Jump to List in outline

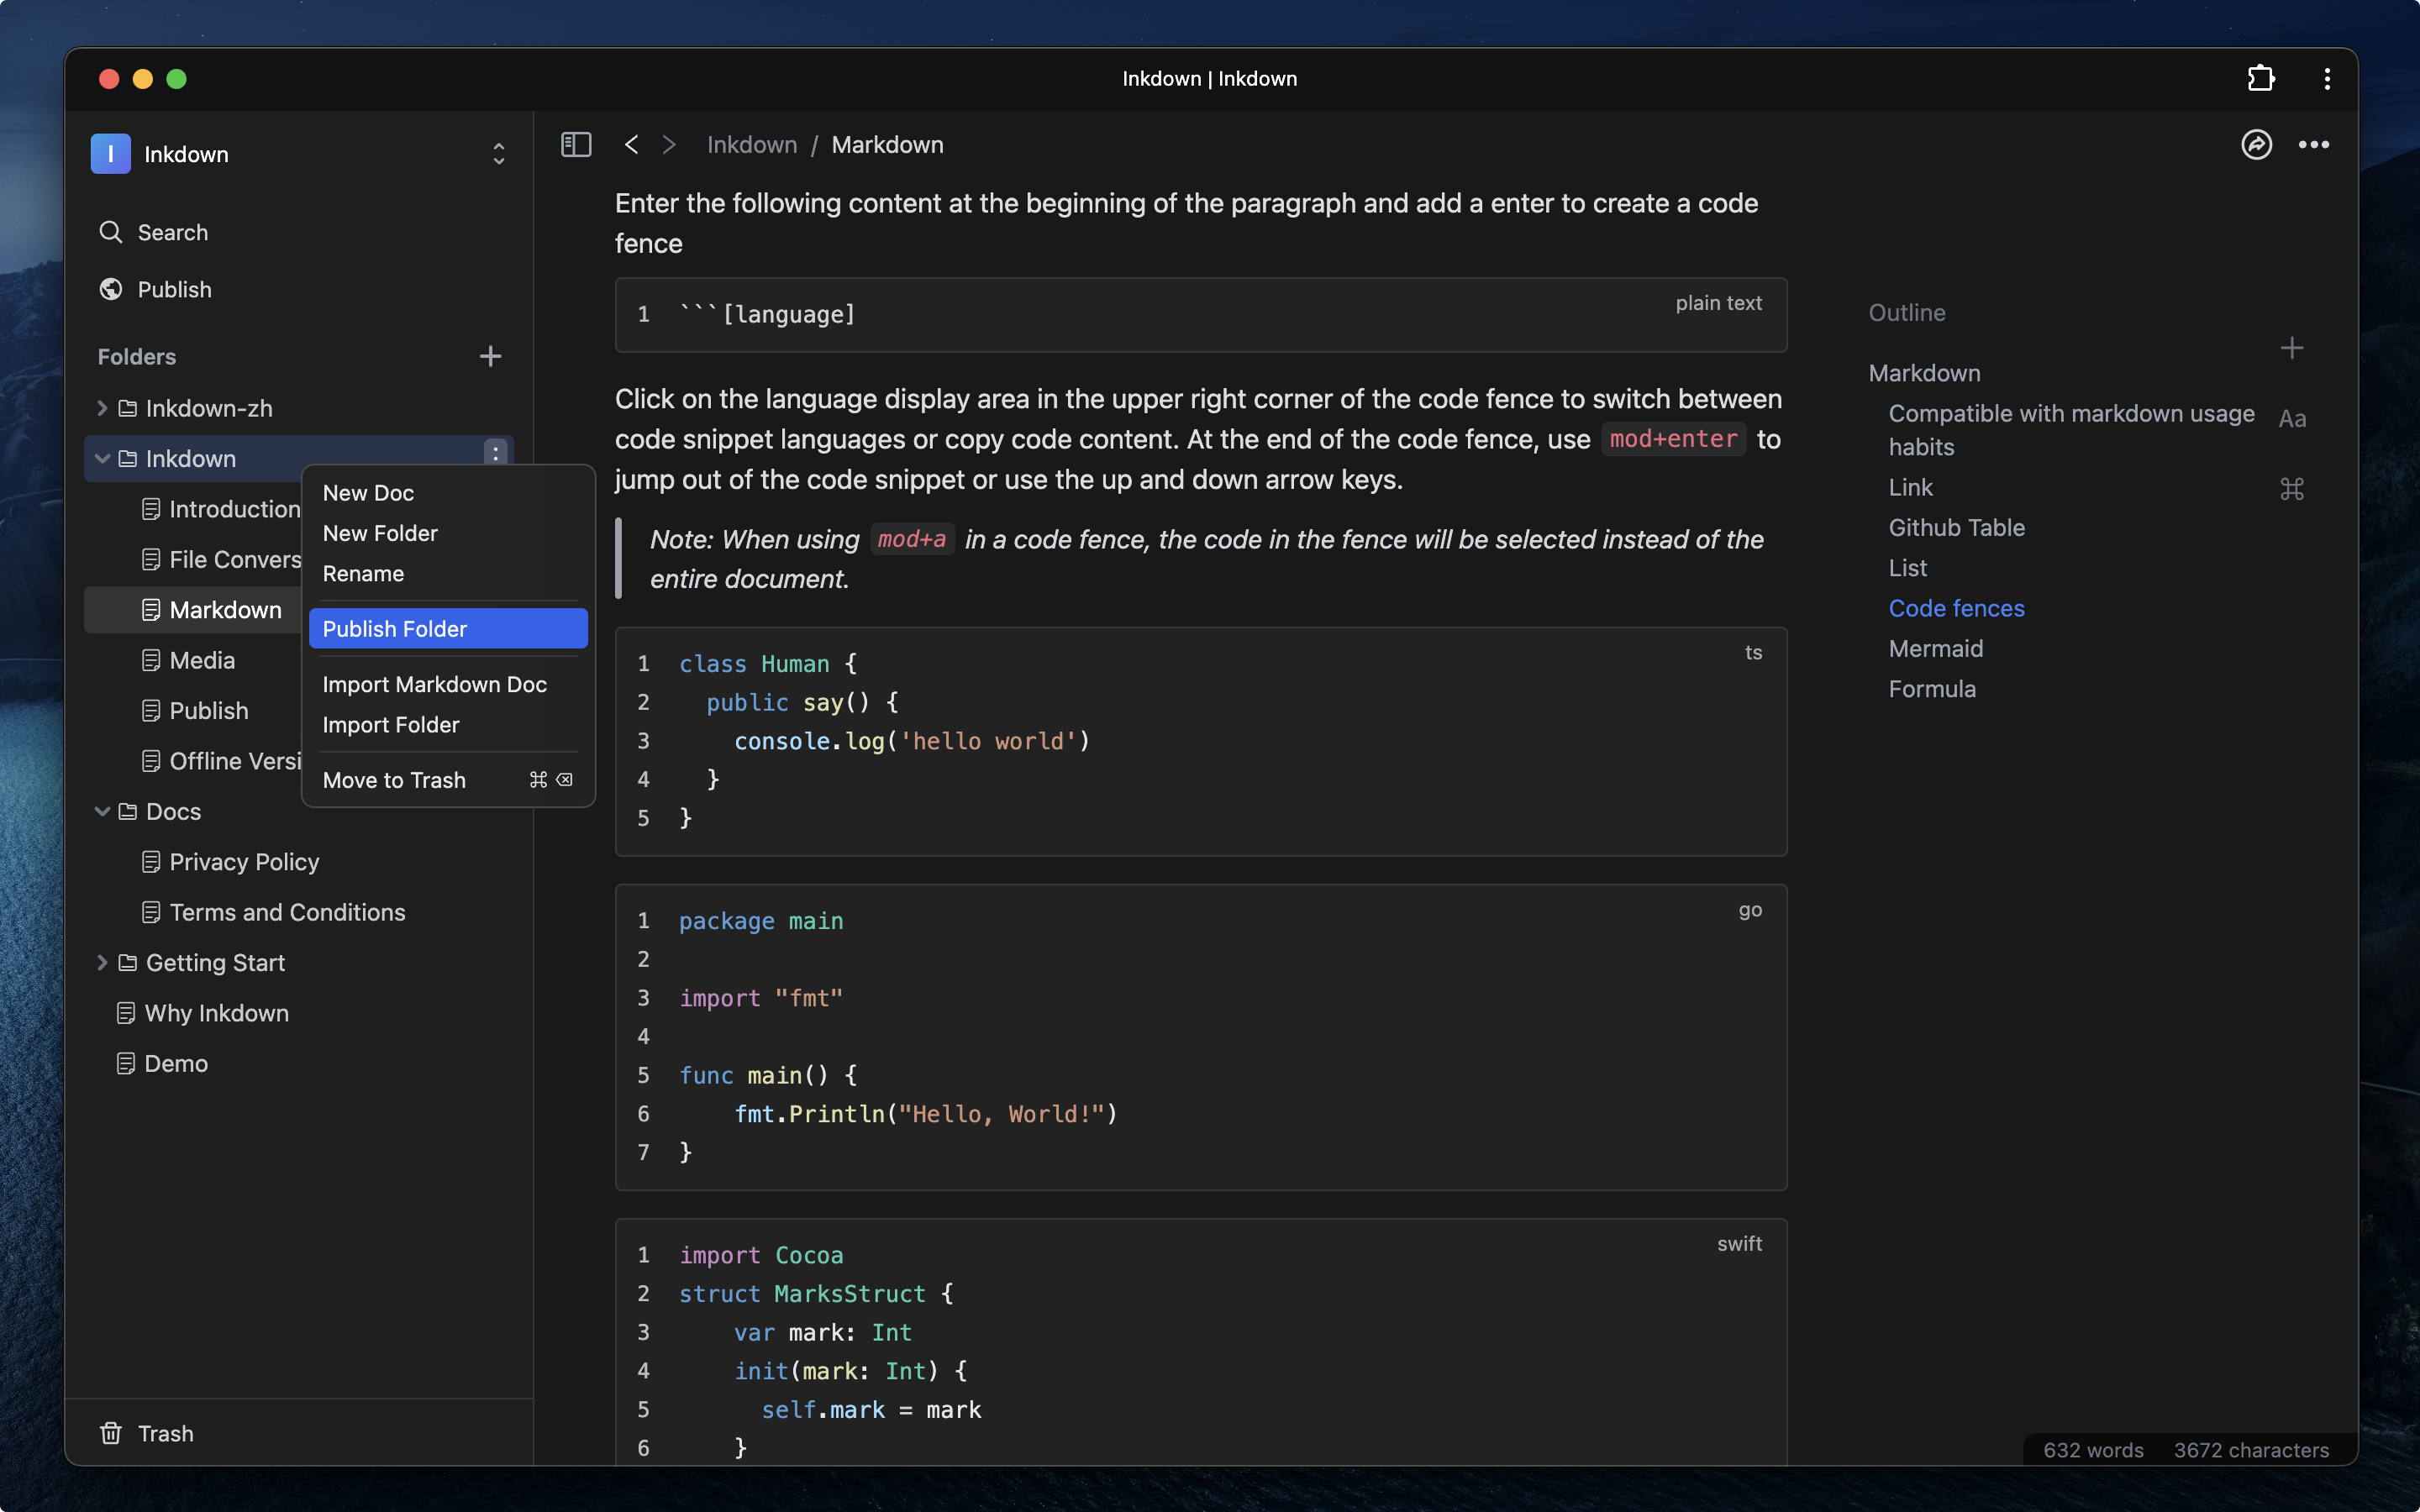(1907, 568)
